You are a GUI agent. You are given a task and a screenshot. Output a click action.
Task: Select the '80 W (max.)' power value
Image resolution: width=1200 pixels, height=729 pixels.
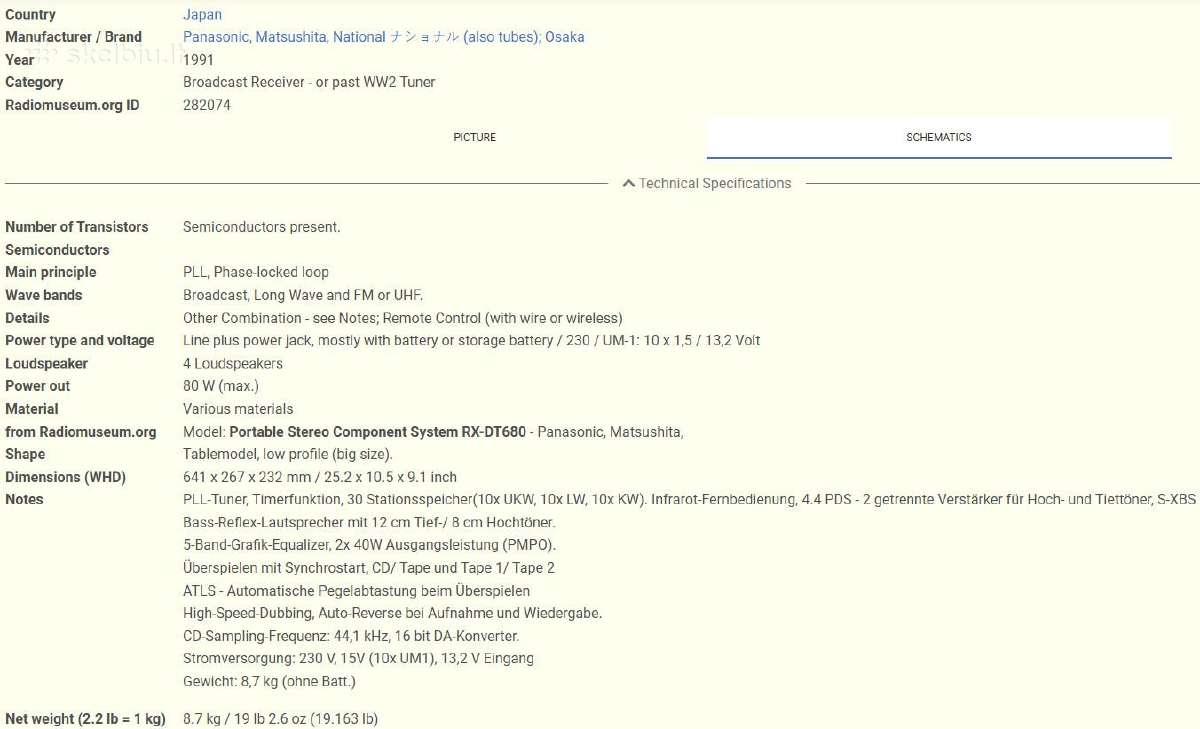coord(220,386)
